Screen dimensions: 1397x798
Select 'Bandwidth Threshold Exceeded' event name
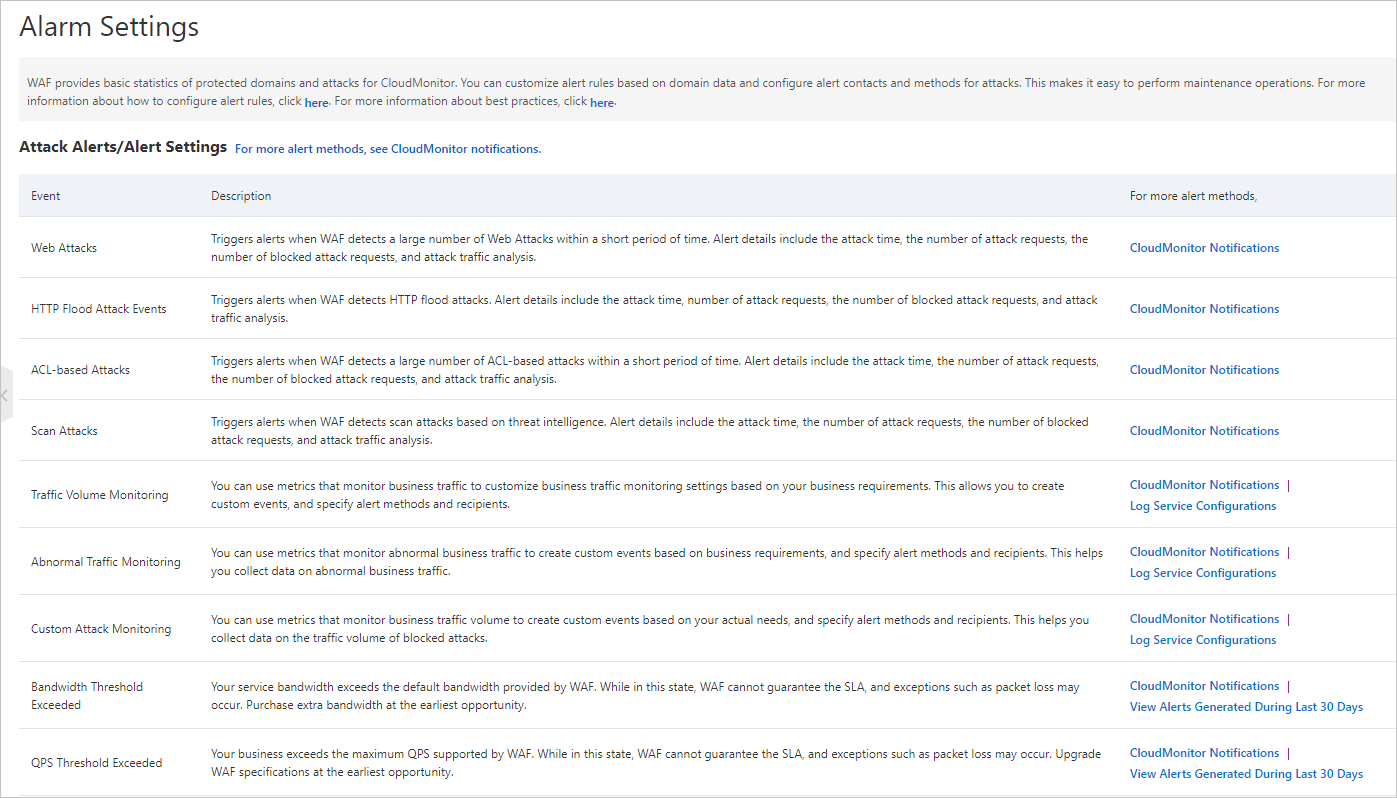[x=87, y=696]
